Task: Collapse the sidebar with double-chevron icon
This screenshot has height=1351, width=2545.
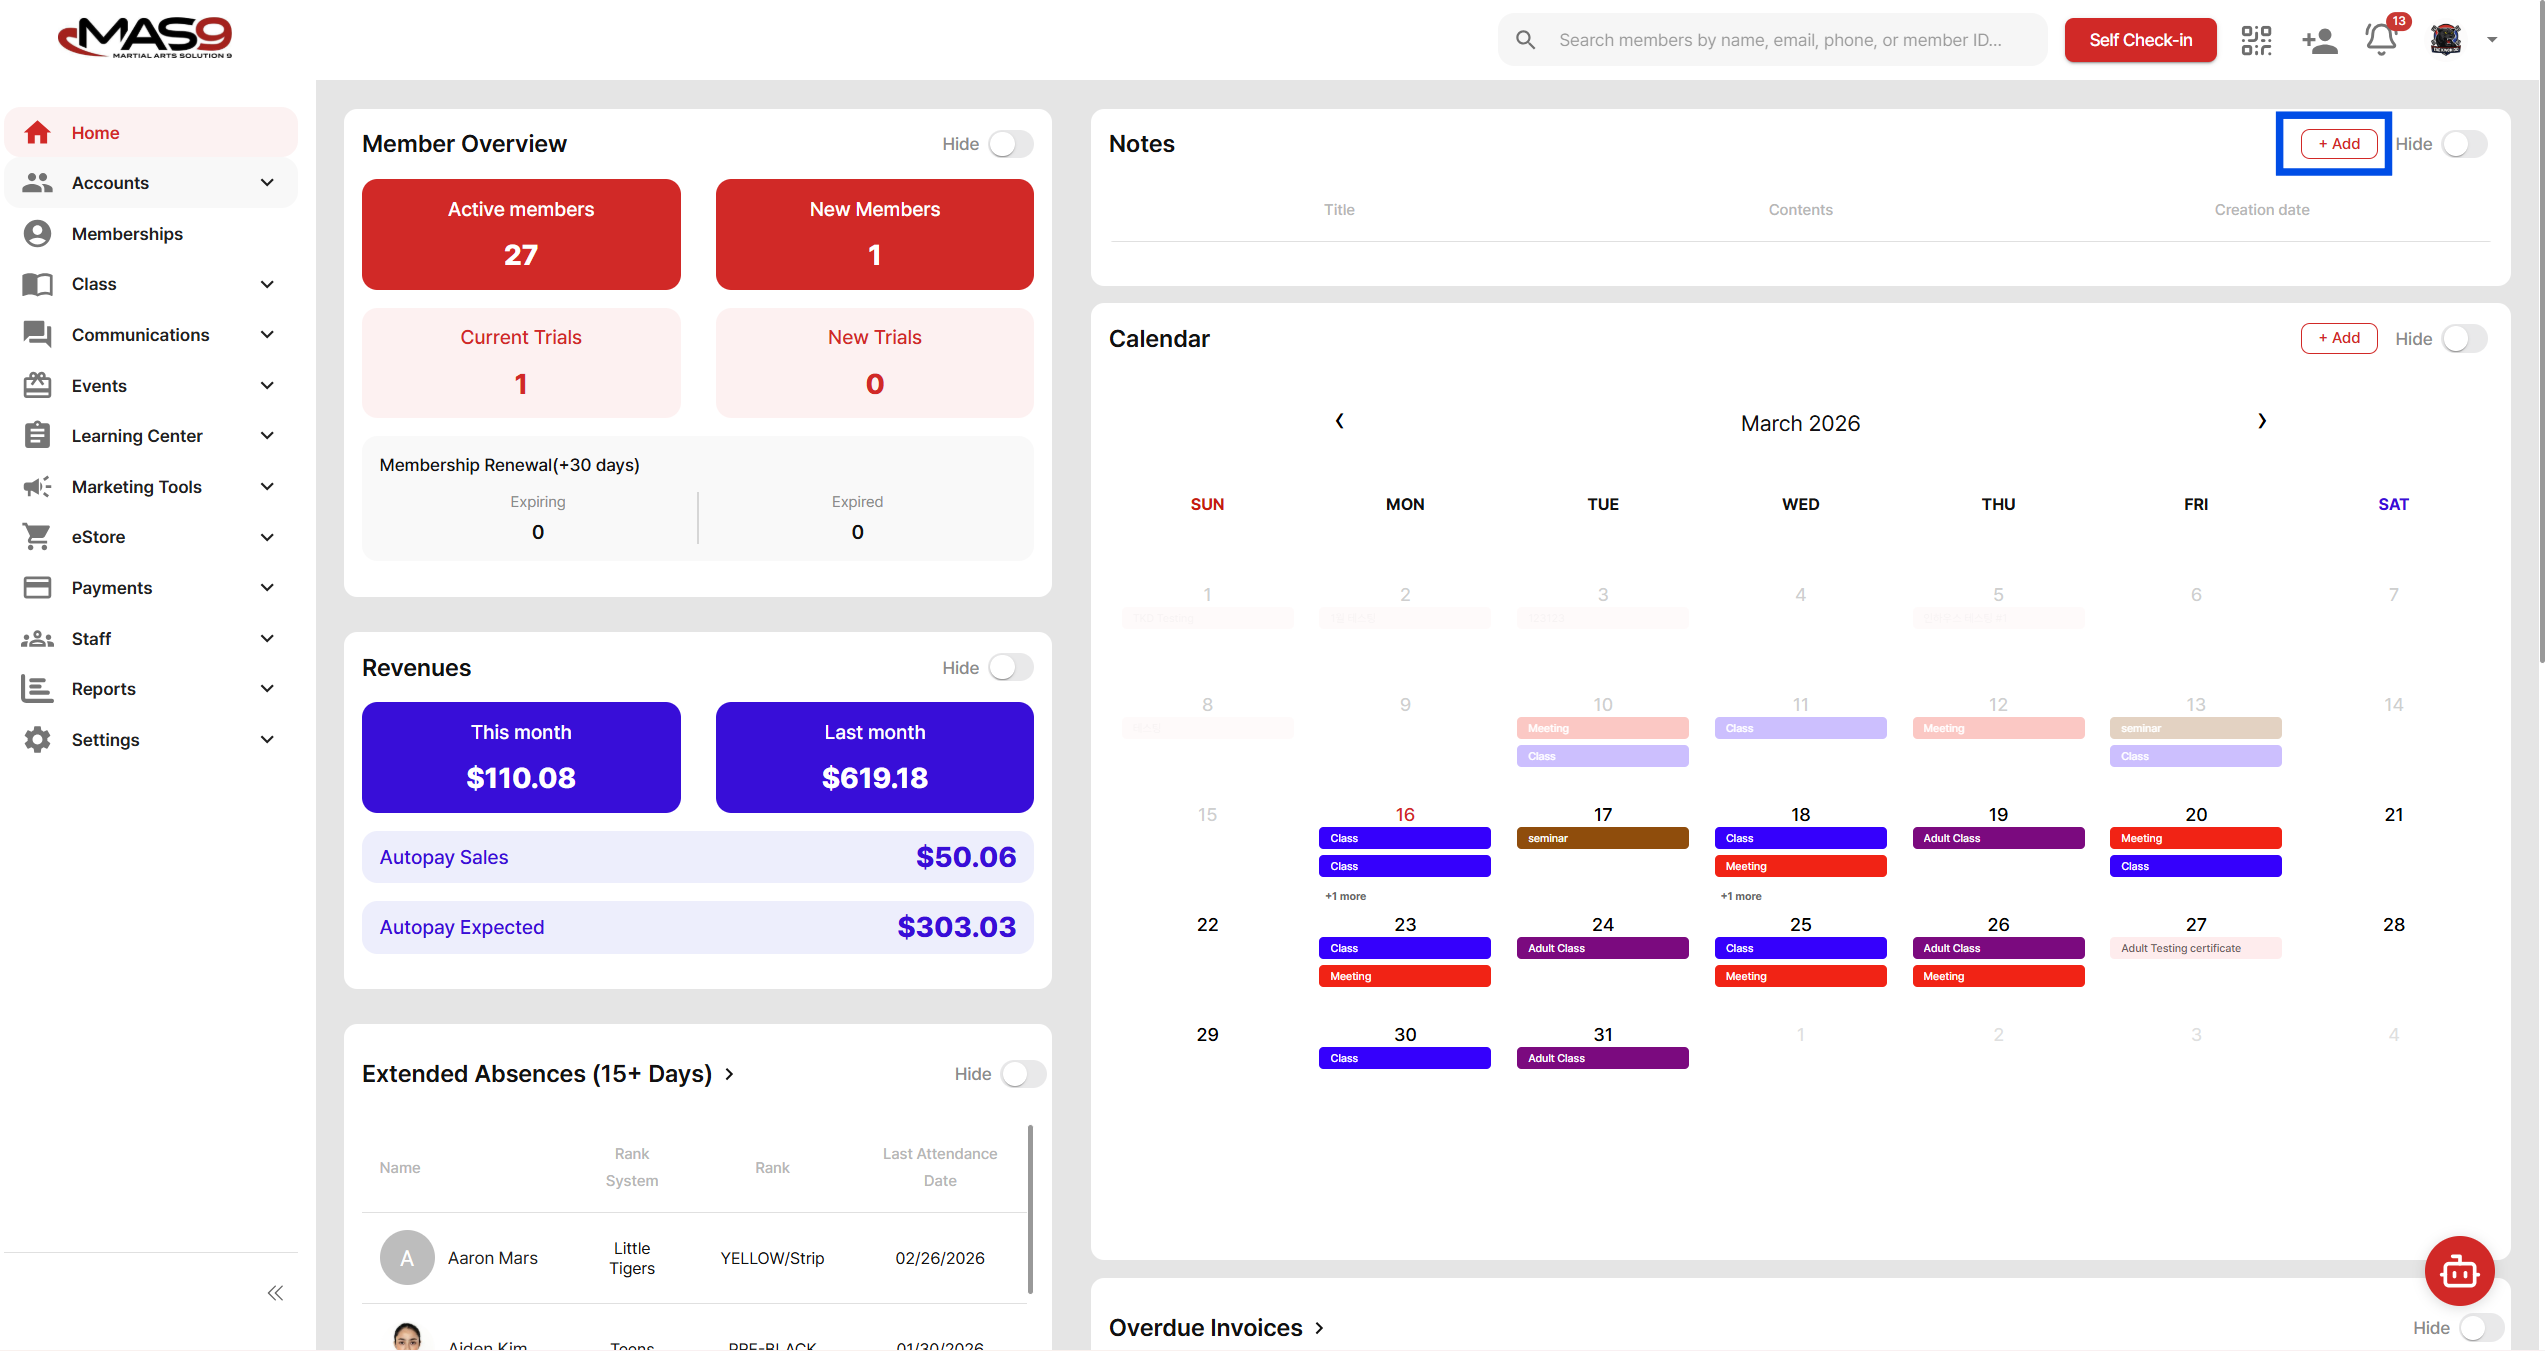Action: (275, 1293)
